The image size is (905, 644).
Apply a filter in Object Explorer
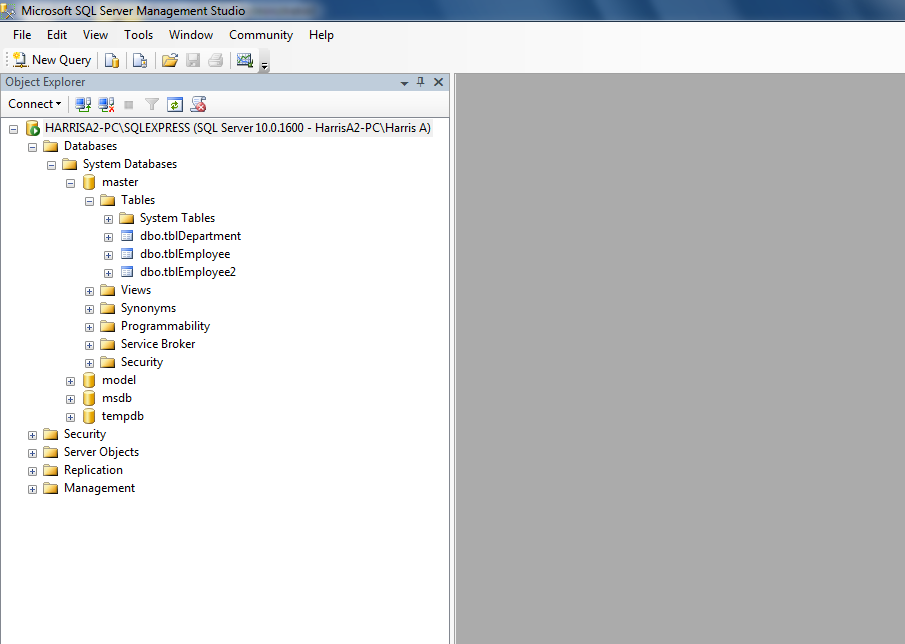(x=151, y=104)
